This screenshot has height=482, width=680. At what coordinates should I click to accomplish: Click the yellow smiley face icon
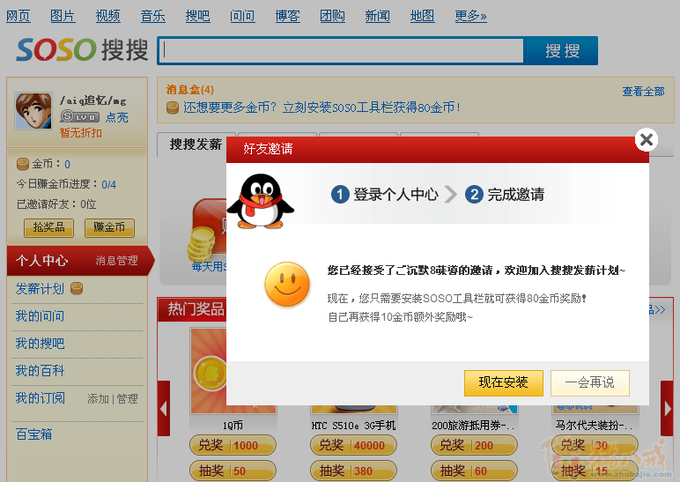(287, 284)
